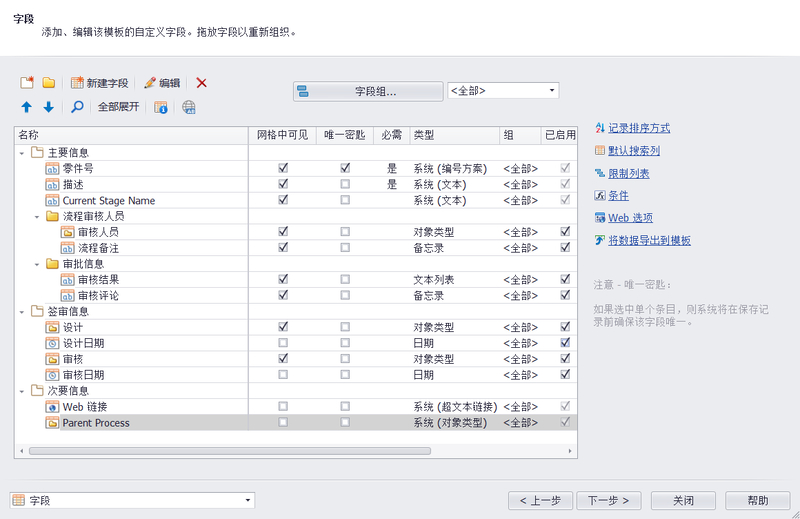800x519 pixels.
Task: Click the magnifier search icon
Action: [x=77, y=107]
